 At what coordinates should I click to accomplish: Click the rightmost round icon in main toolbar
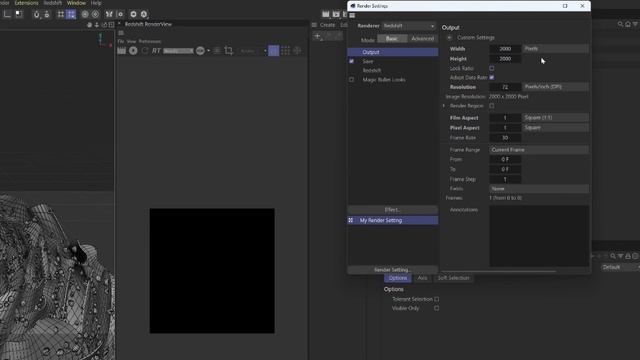pyautogui.click(x=144, y=14)
